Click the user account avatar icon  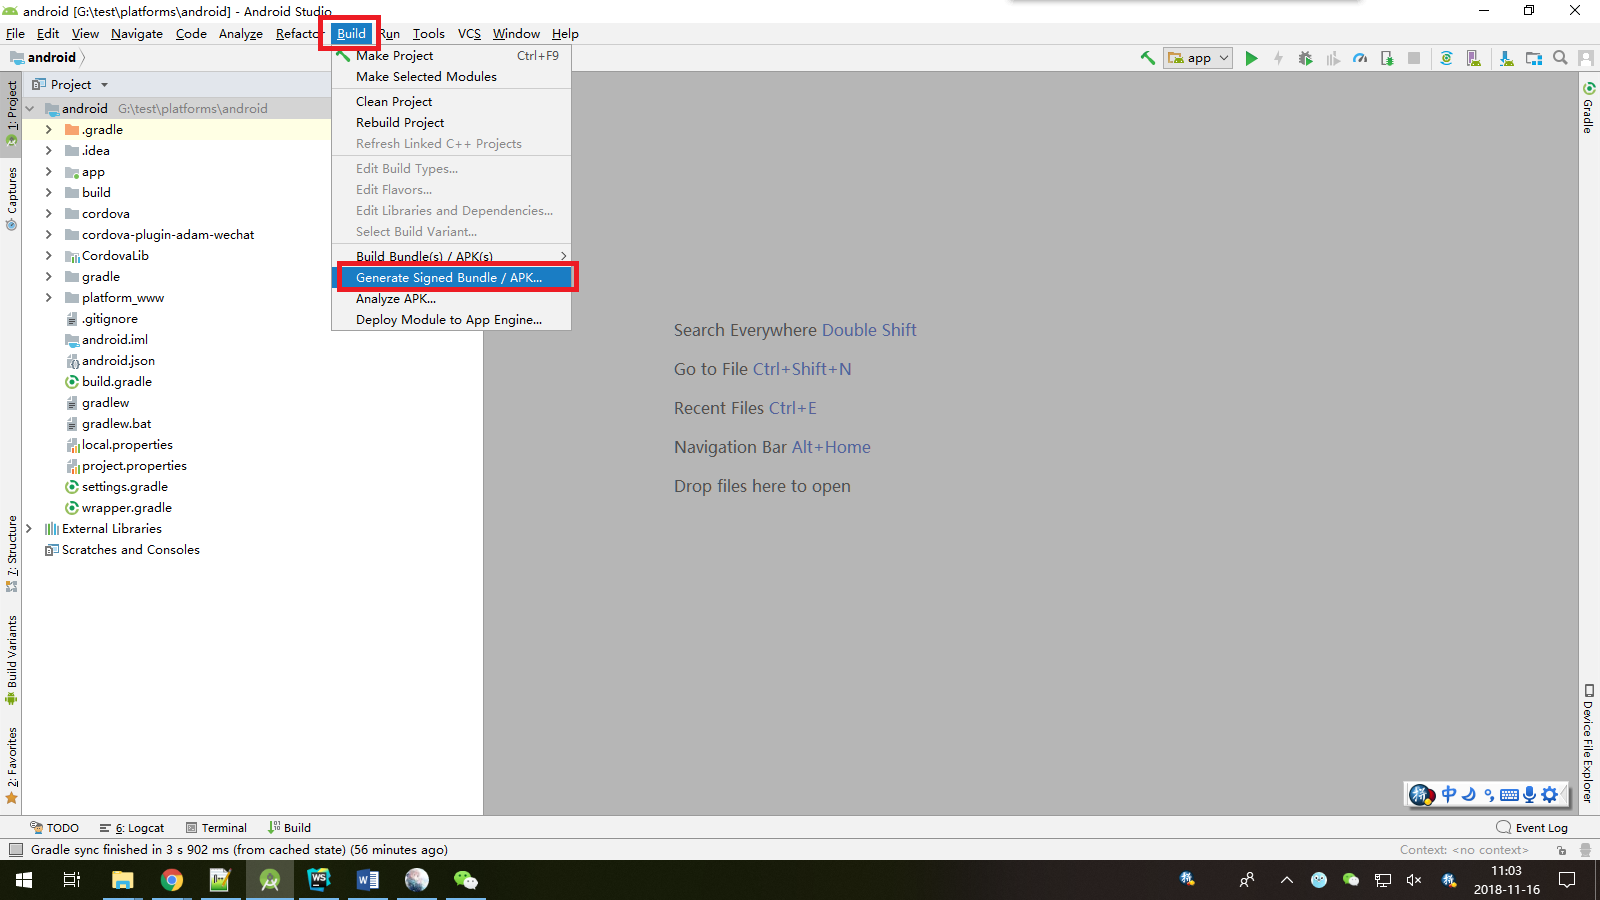point(1586,58)
